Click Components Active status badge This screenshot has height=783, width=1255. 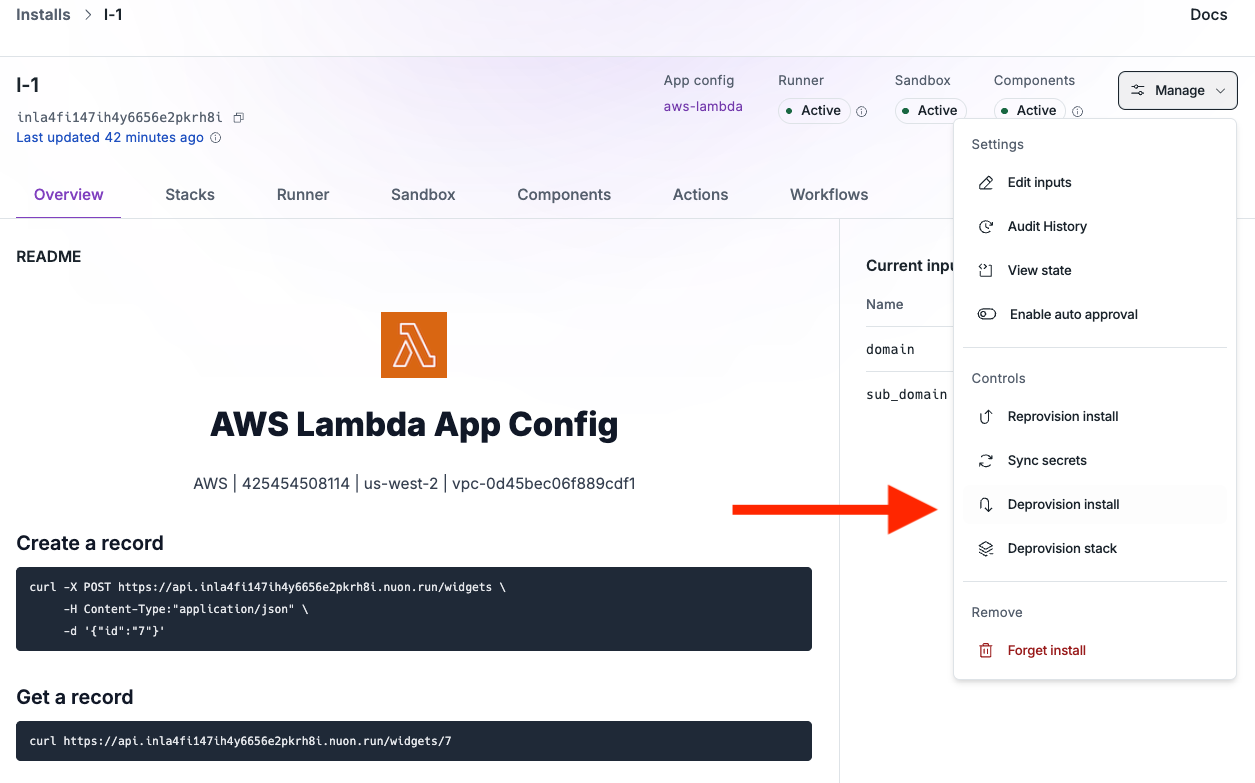[1029, 111]
